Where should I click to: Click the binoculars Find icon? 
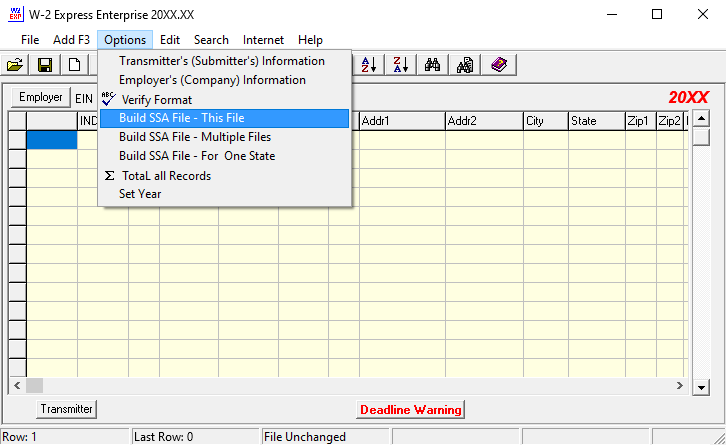click(x=433, y=65)
